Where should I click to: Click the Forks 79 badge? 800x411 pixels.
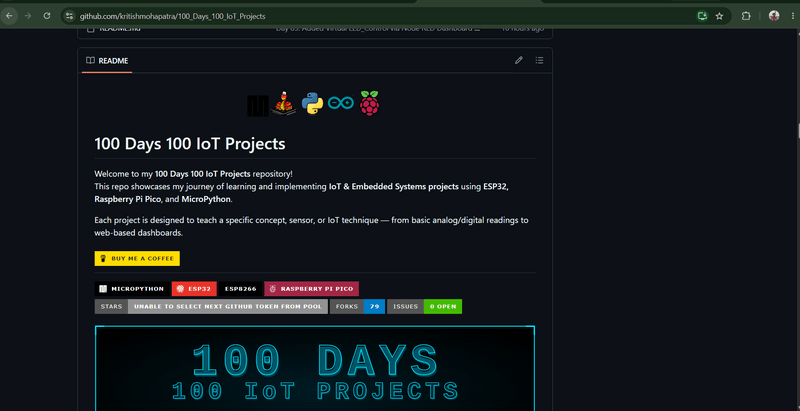358,306
